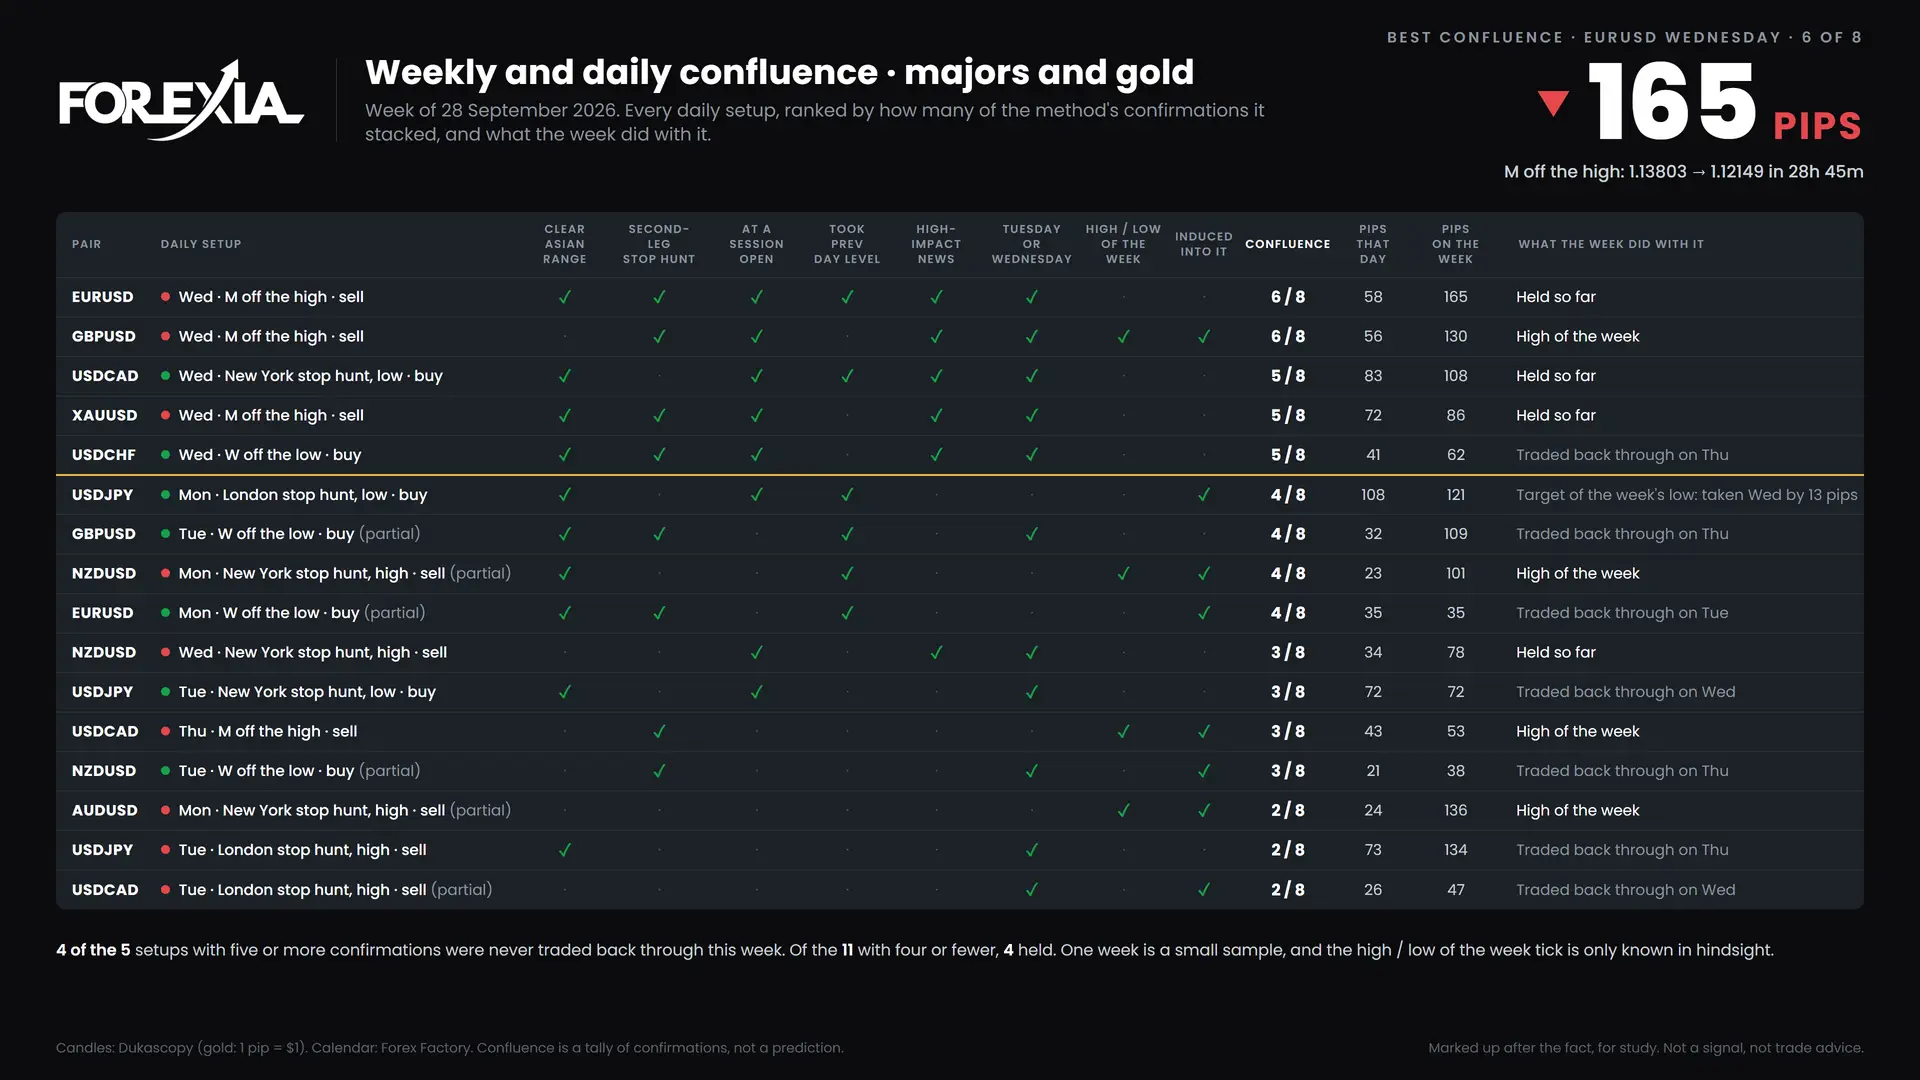Click the green dot on the USDCAD New York stop hunt buy row
Screen dimensions: 1920x1080
pos(165,376)
